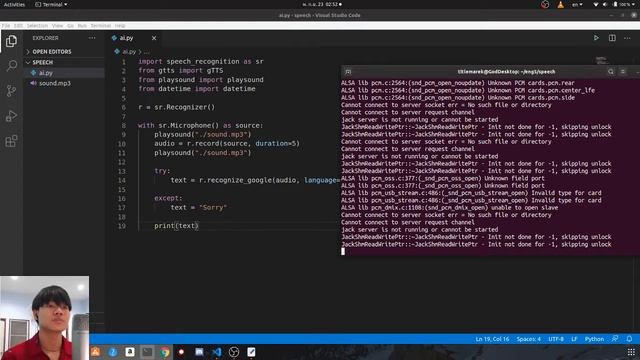Open the Search view in the activity bar
Viewport: 640px width, 360px height.
pyautogui.click(x=11, y=65)
